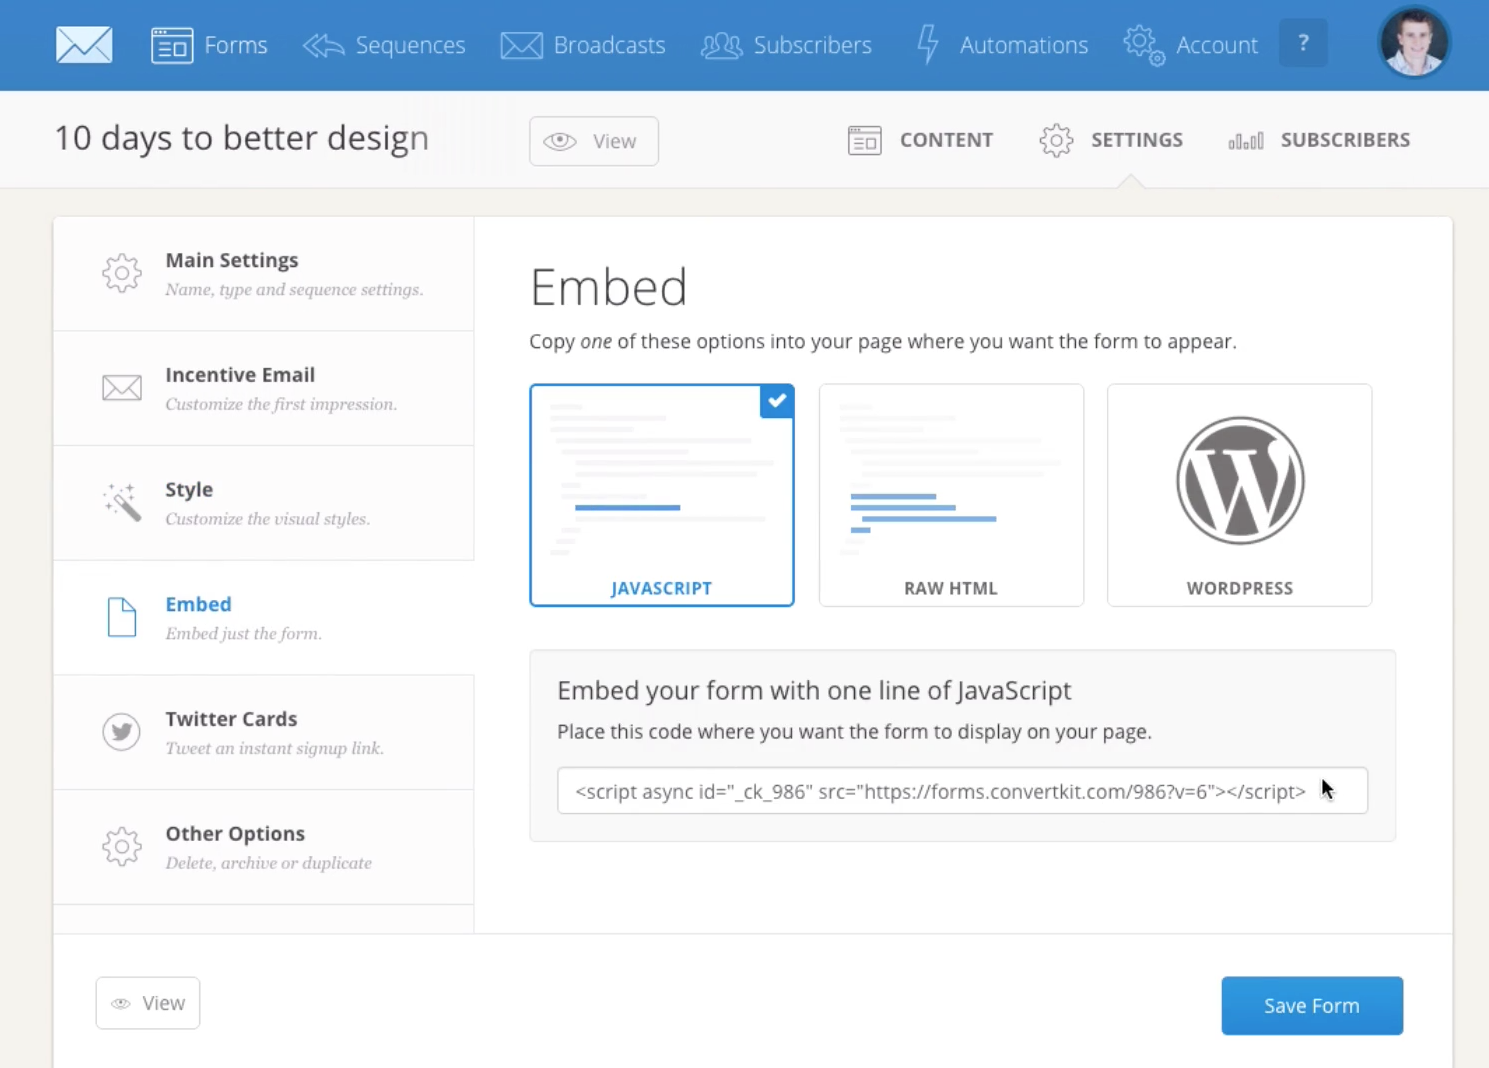Click the Account gears icon

[x=1144, y=45]
